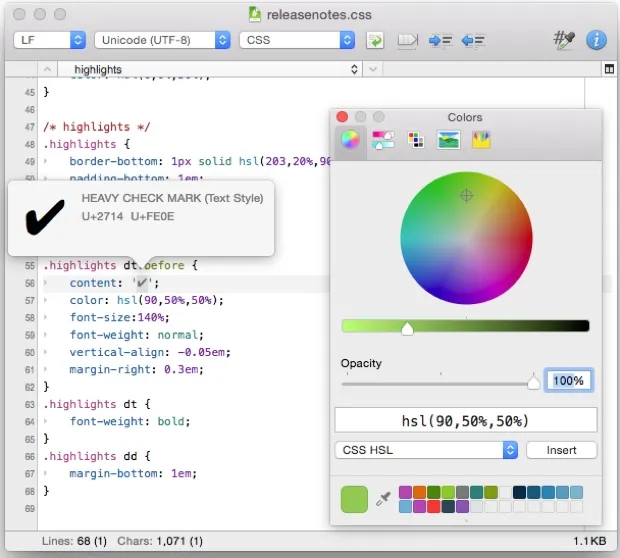This screenshot has width=620, height=558.
Task: Select the orange saved color swatch
Action: (x=419, y=492)
